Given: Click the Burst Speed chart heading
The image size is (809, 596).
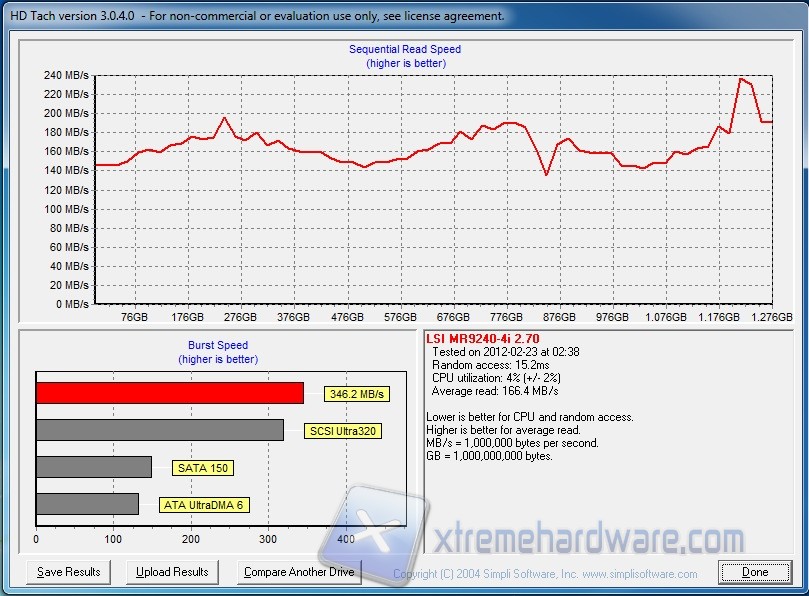Looking at the screenshot, I should [x=218, y=346].
